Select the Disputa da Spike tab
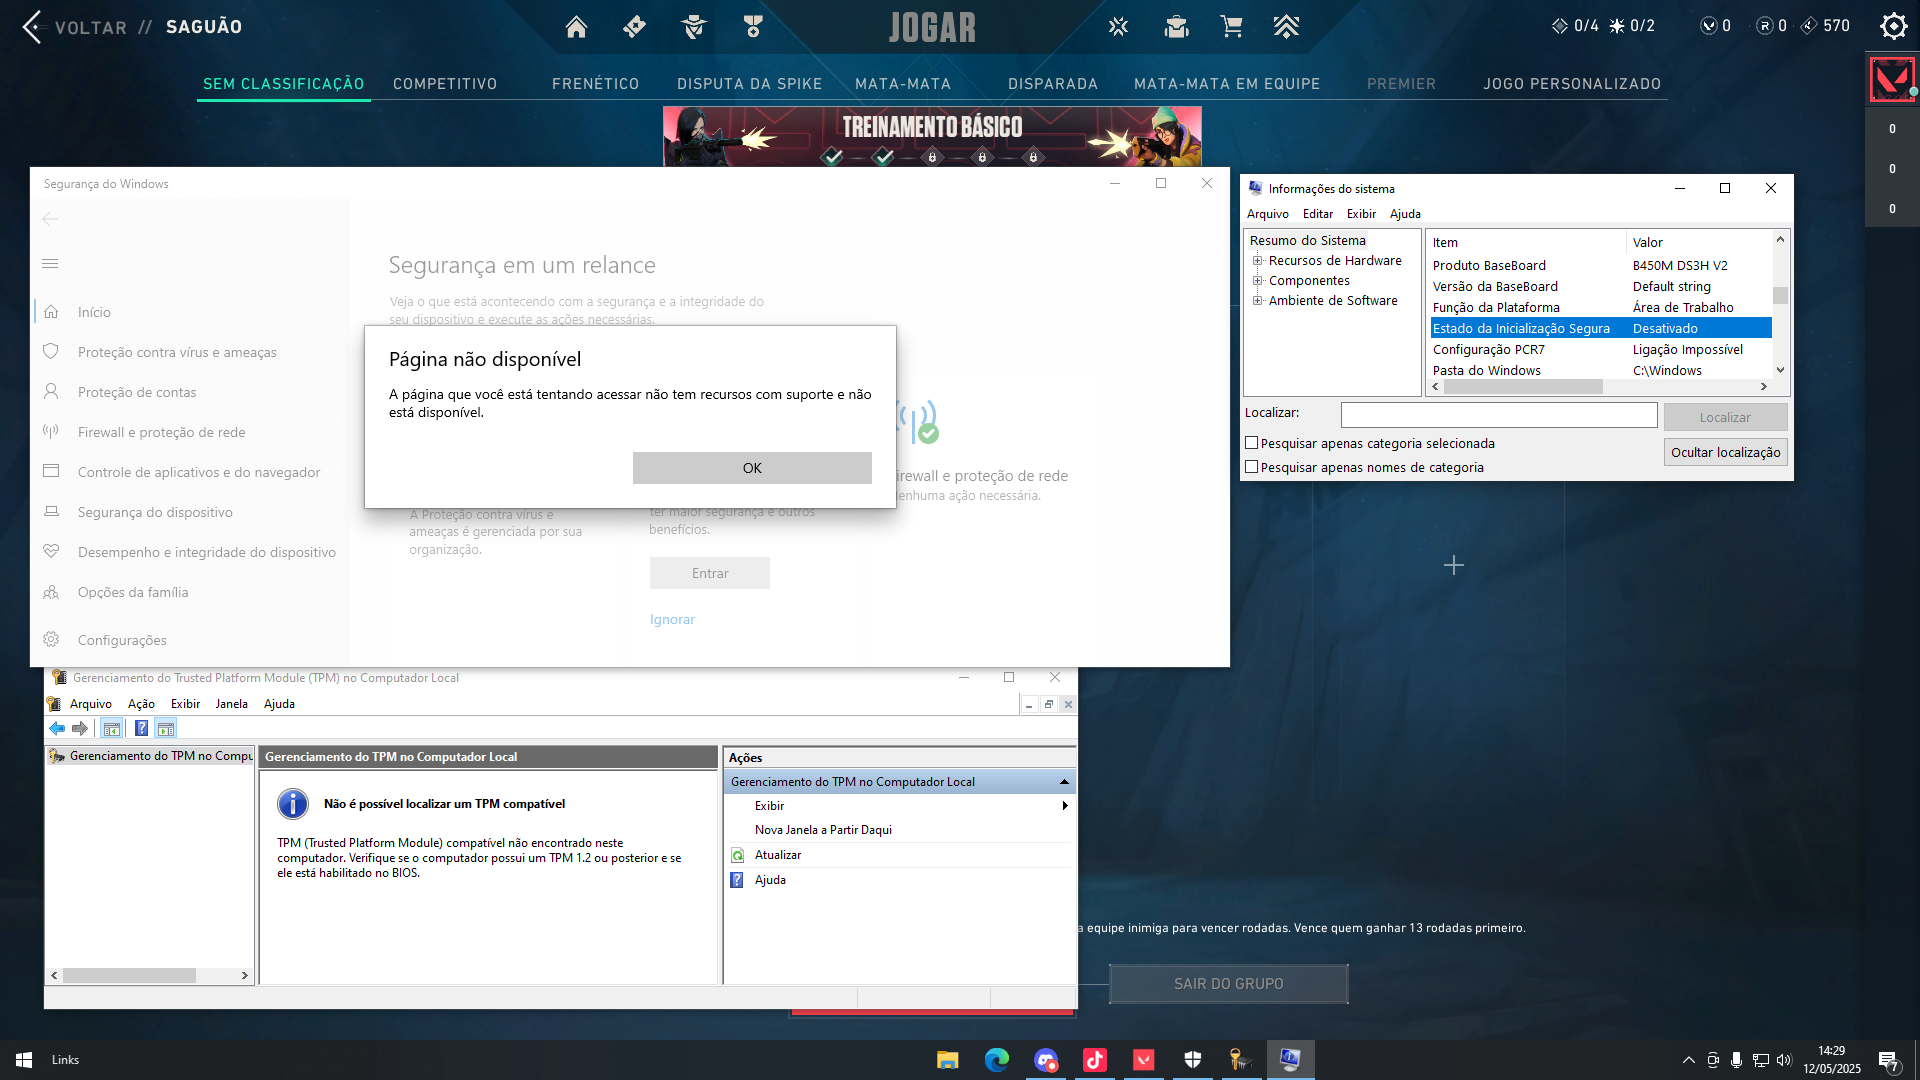 [x=749, y=84]
